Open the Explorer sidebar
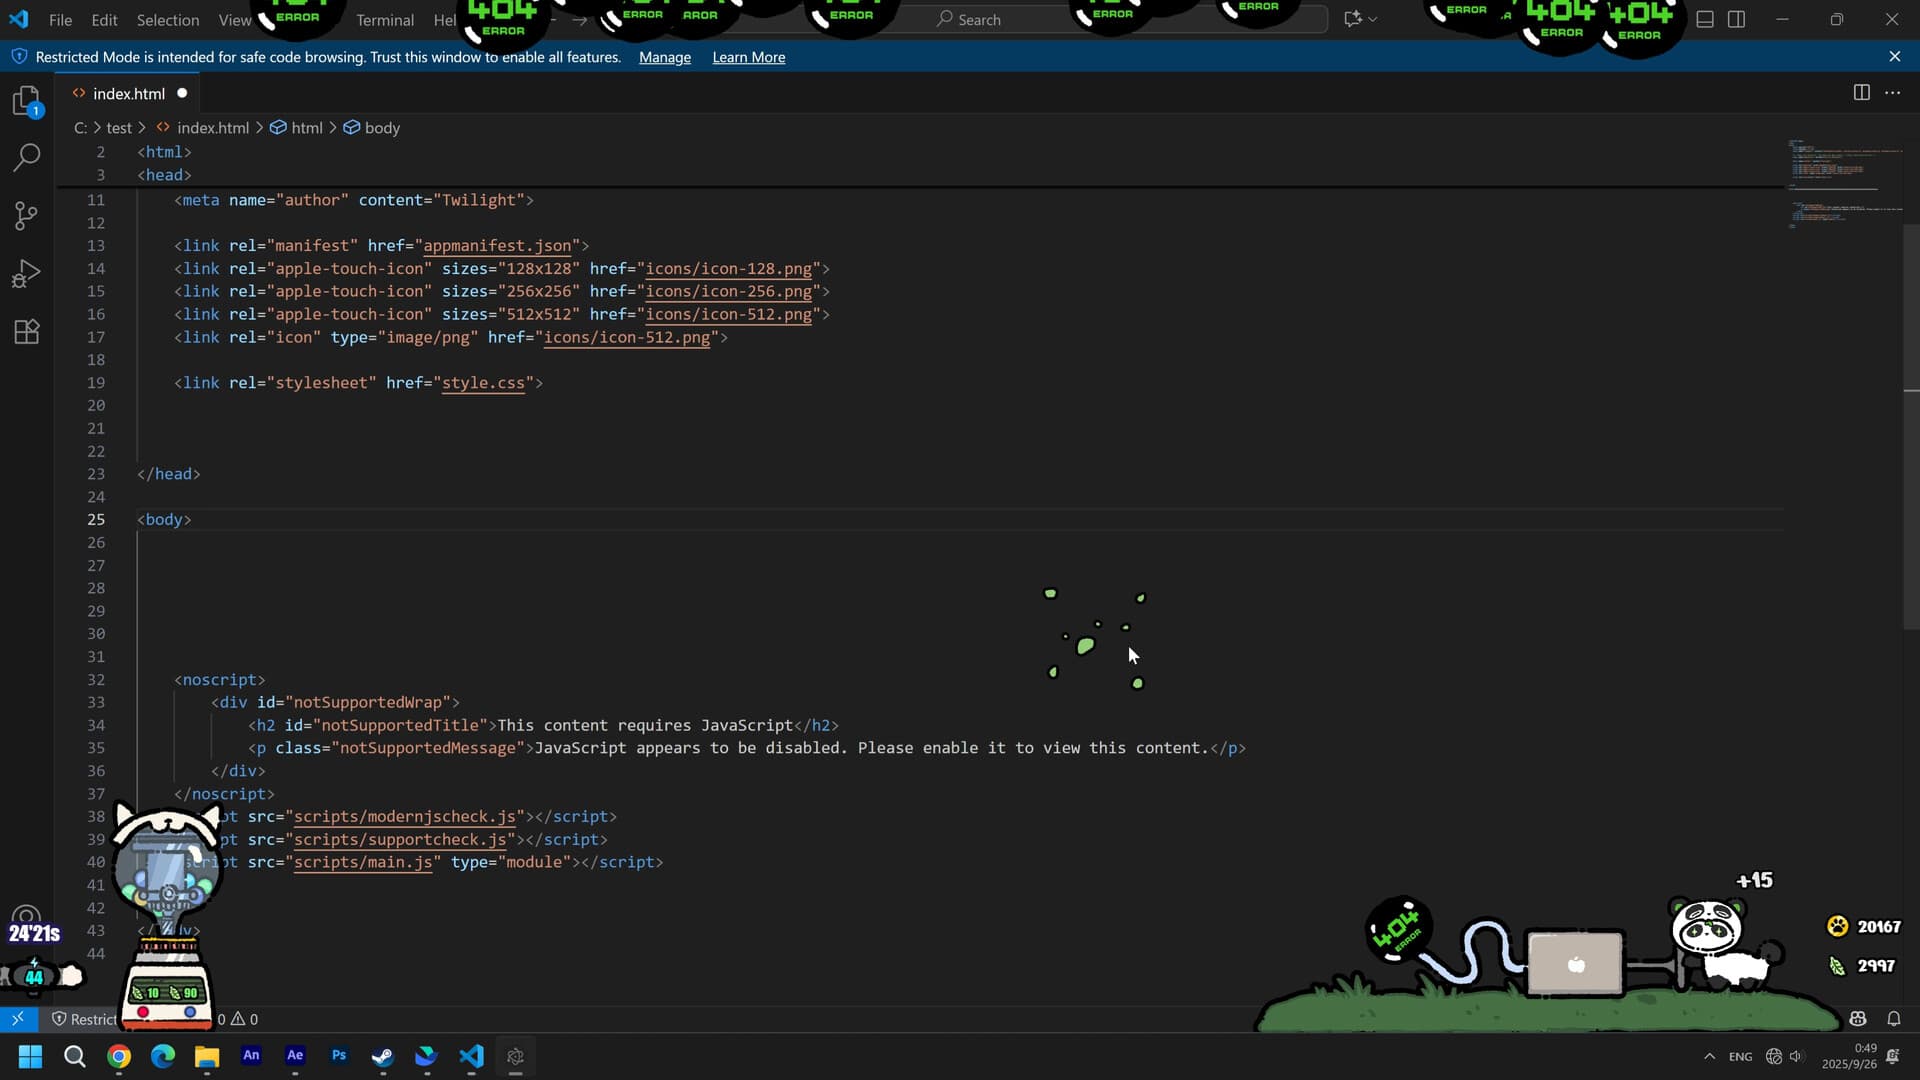Image resolution: width=1920 pixels, height=1080 pixels. coord(25,100)
